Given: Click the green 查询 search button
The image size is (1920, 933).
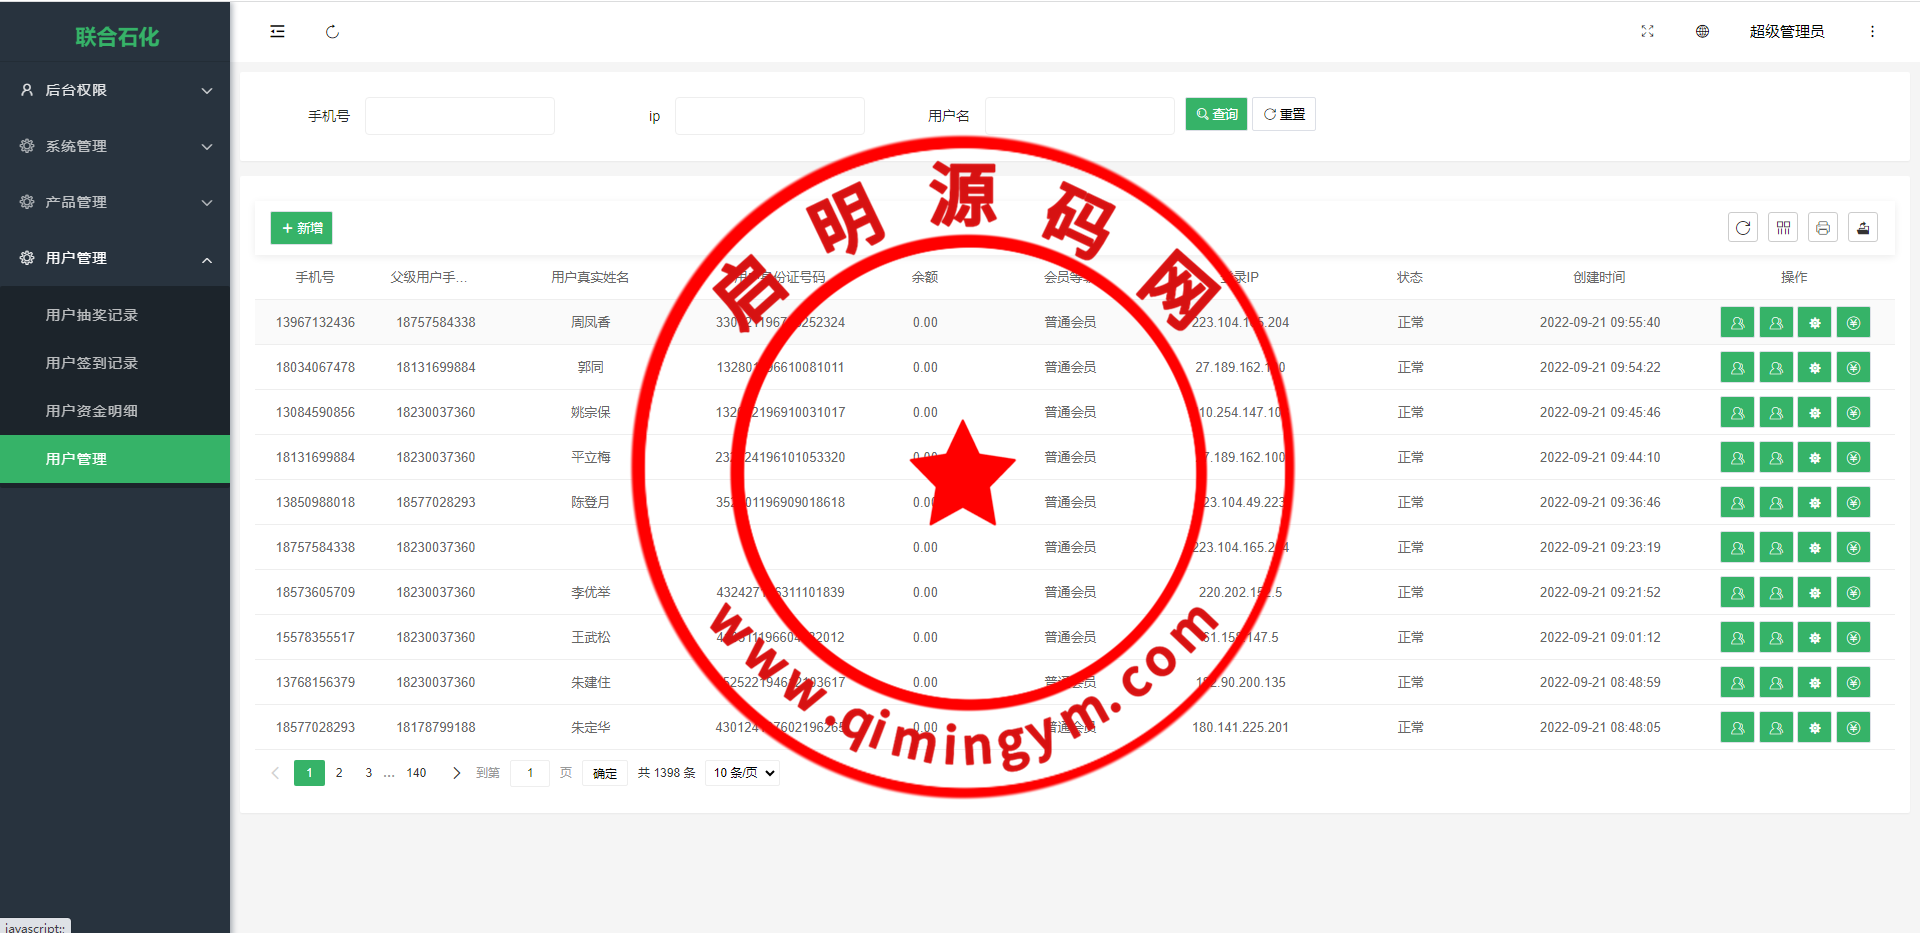Looking at the screenshot, I should click(1216, 114).
